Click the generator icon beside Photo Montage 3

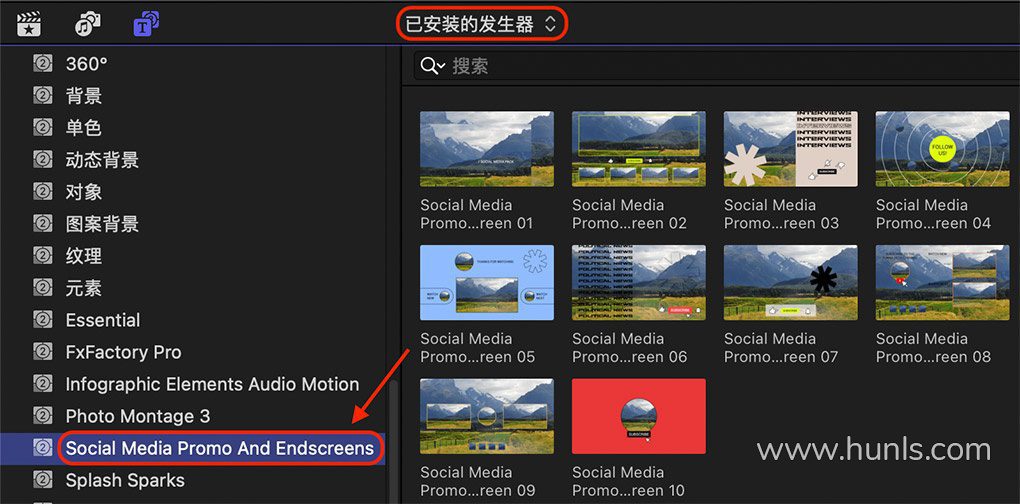click(x=43, y=415)
